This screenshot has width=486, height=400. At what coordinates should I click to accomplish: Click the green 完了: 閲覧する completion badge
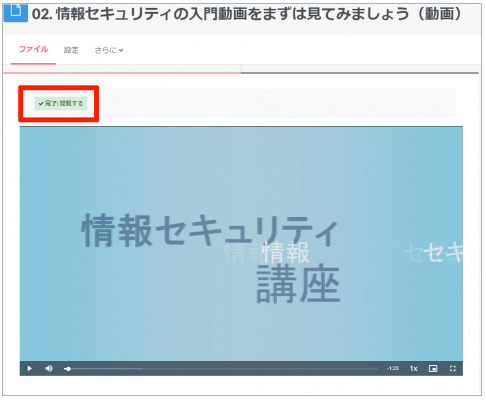pos(61,104)
